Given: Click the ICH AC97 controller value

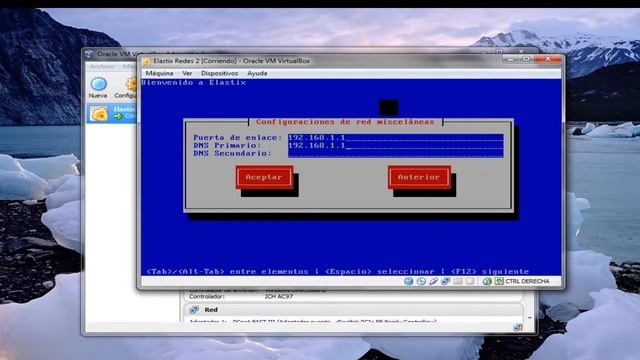Looking at the screenshot, I should pos(279,297).
